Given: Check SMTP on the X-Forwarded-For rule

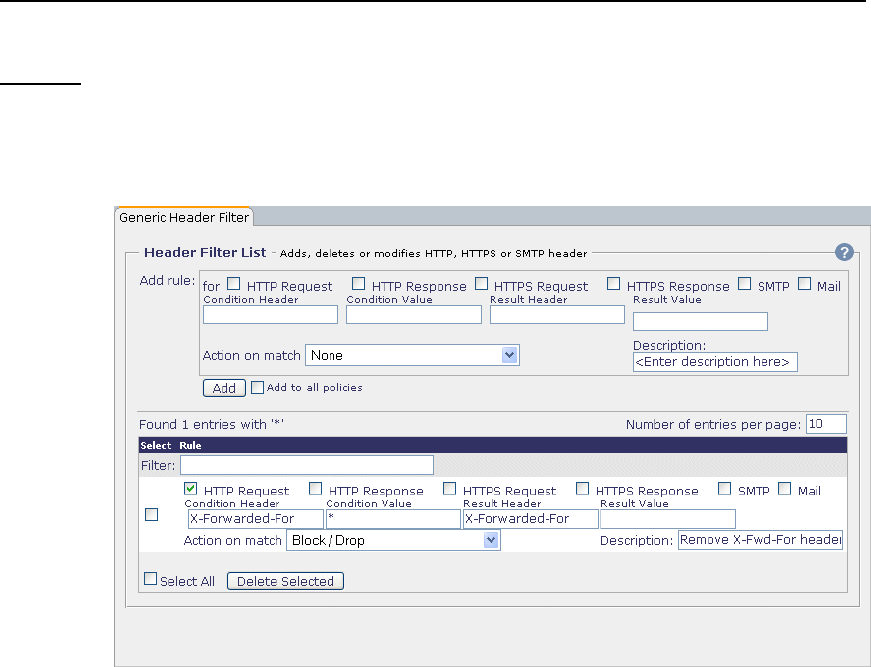Looking at the screenshot, I should click(724, 489).
